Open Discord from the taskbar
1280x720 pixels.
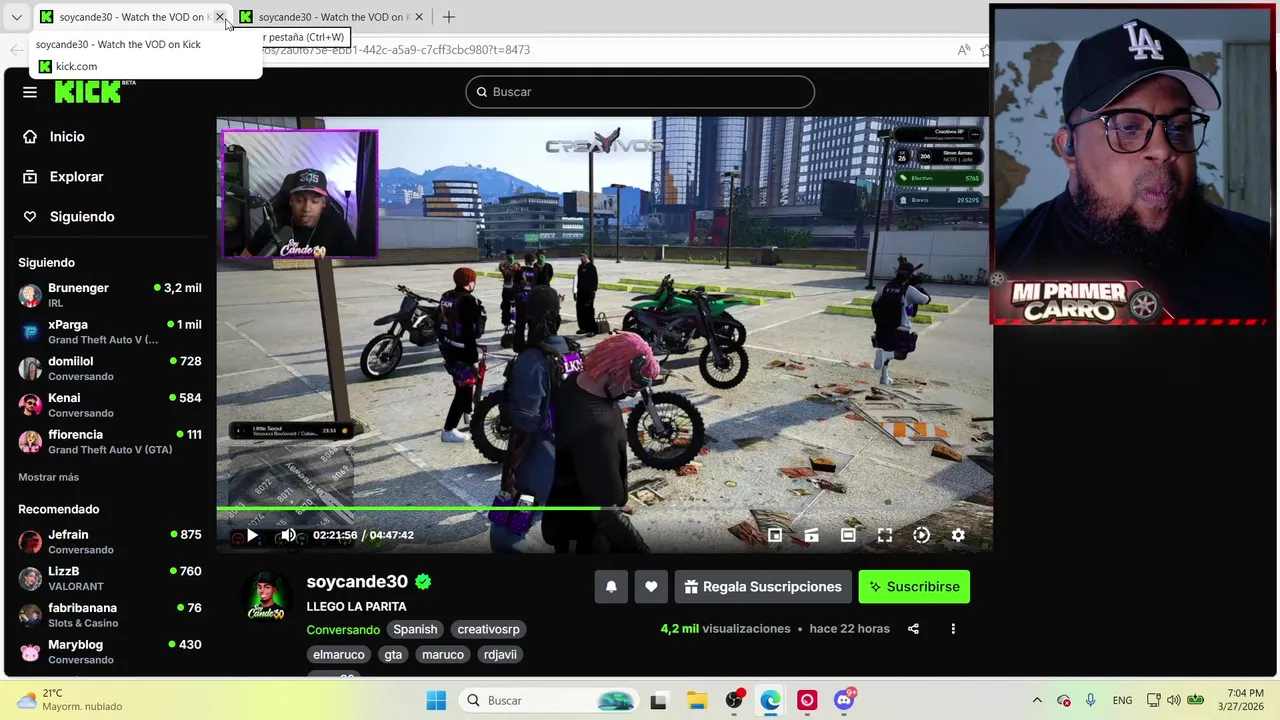click(x=844, y=701)
